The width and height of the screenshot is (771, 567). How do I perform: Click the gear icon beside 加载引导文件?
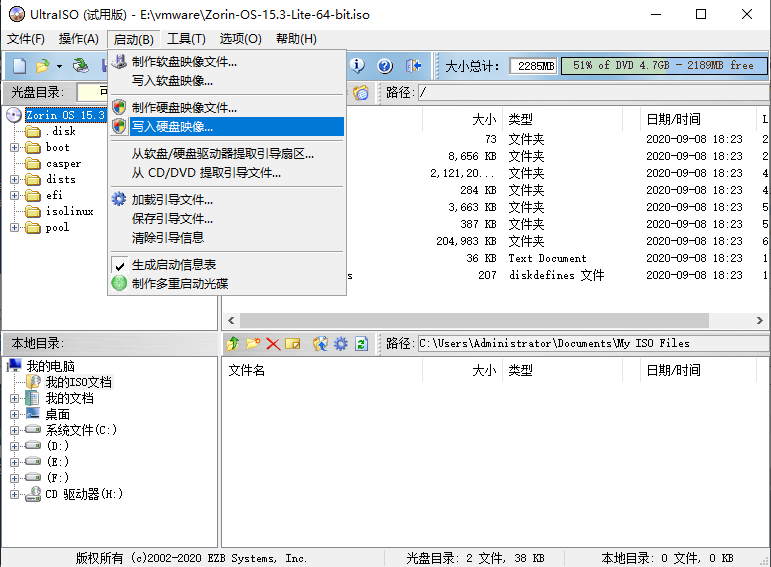pos(119,199)
